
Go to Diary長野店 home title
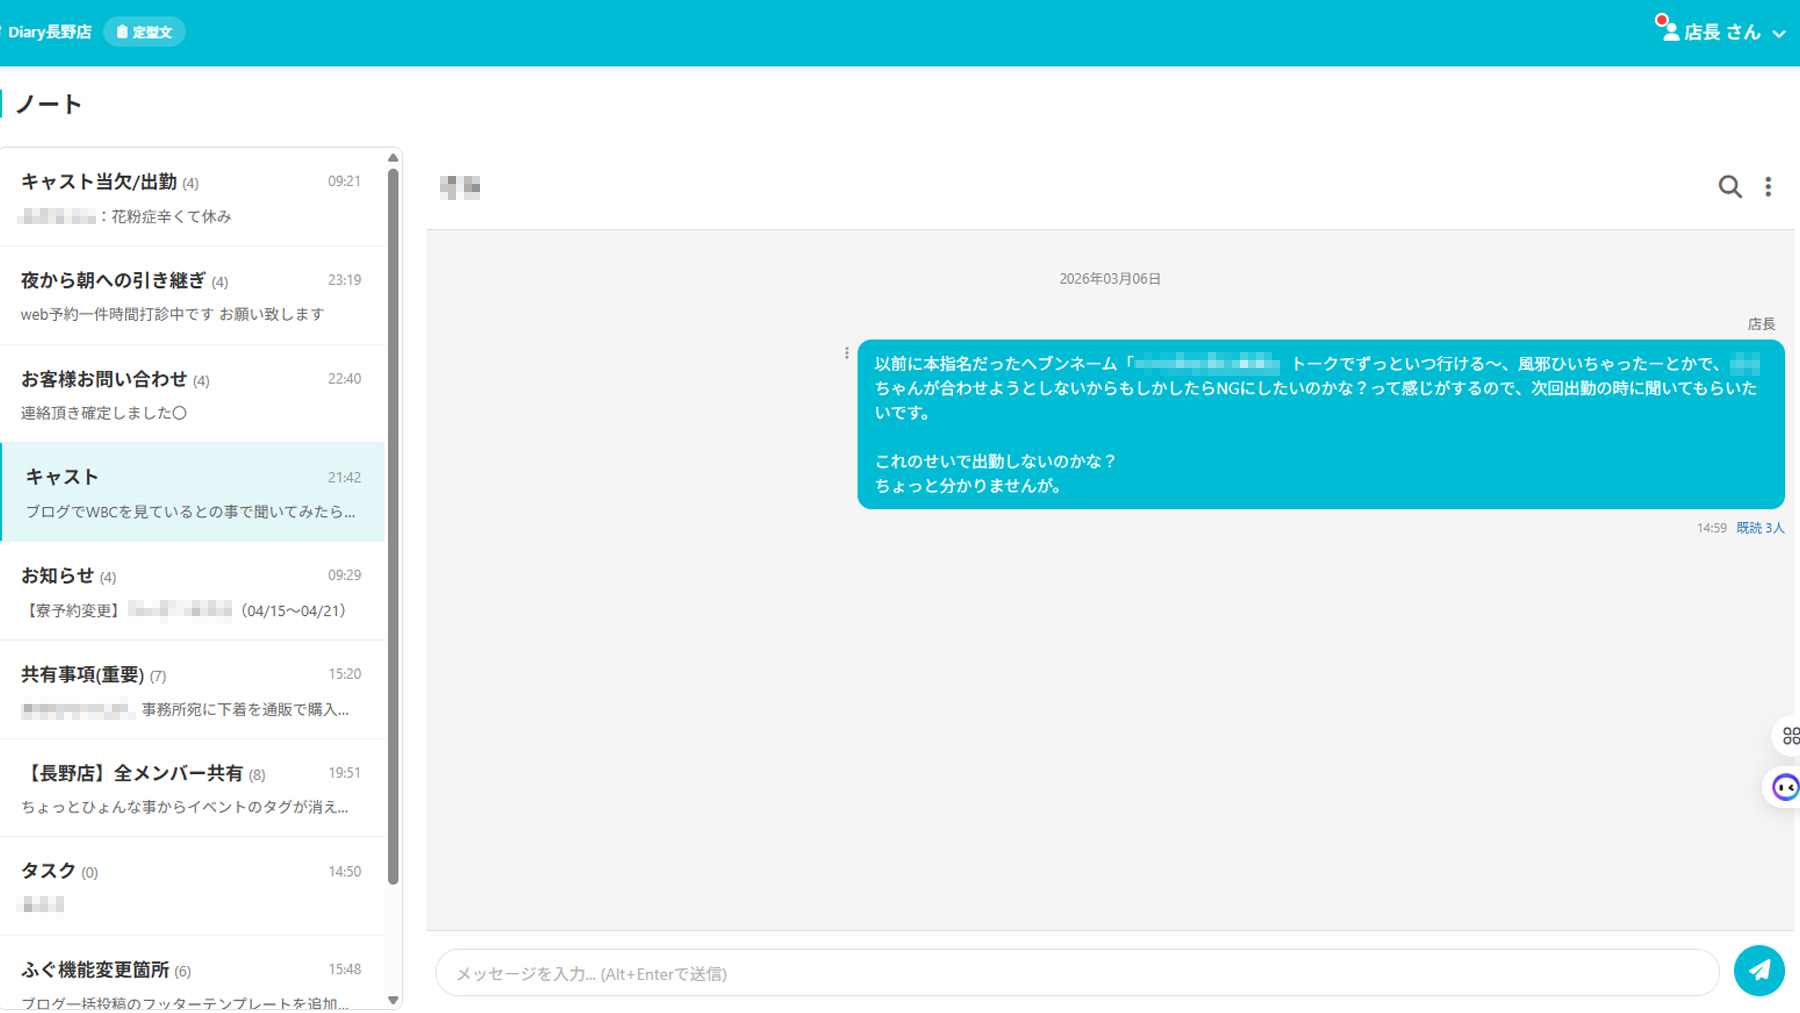(49, 31)
